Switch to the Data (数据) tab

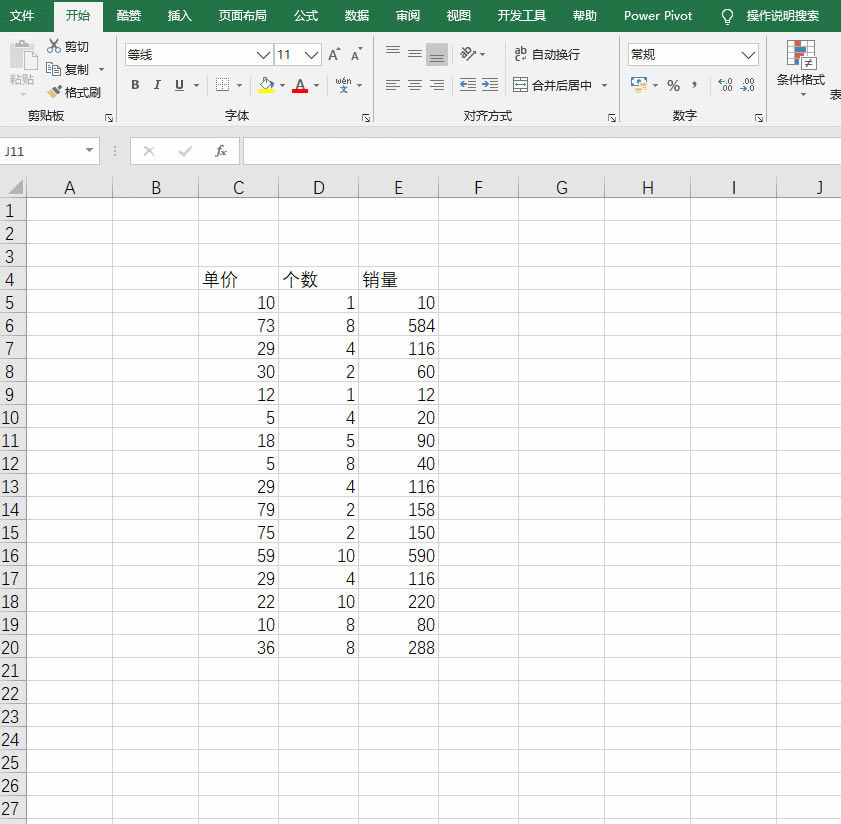[x=357, y=16]
